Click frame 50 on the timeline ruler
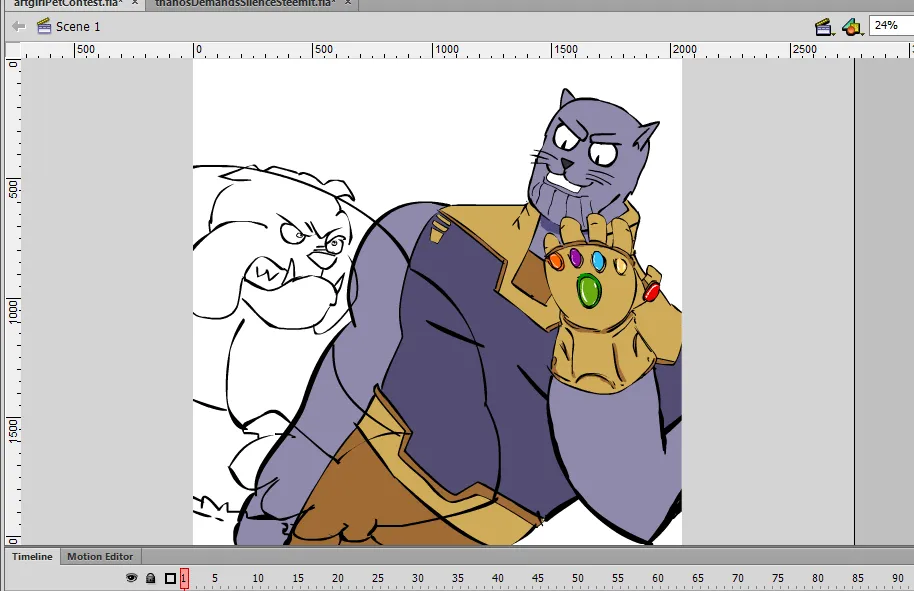Screen dimensions: 914x591 [x=578, y=578]
